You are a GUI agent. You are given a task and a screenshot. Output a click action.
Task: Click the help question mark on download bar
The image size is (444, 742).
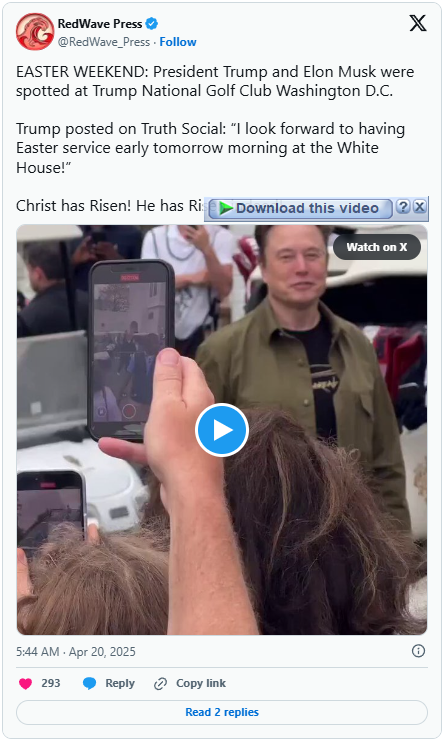402,207
